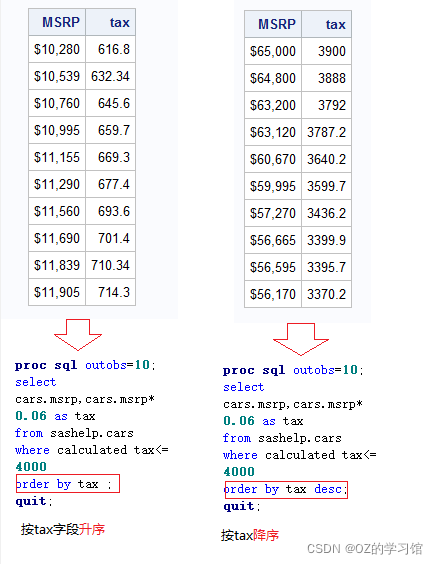Select the $64,800 cell
Screen dimensions: 438x564
273,78
